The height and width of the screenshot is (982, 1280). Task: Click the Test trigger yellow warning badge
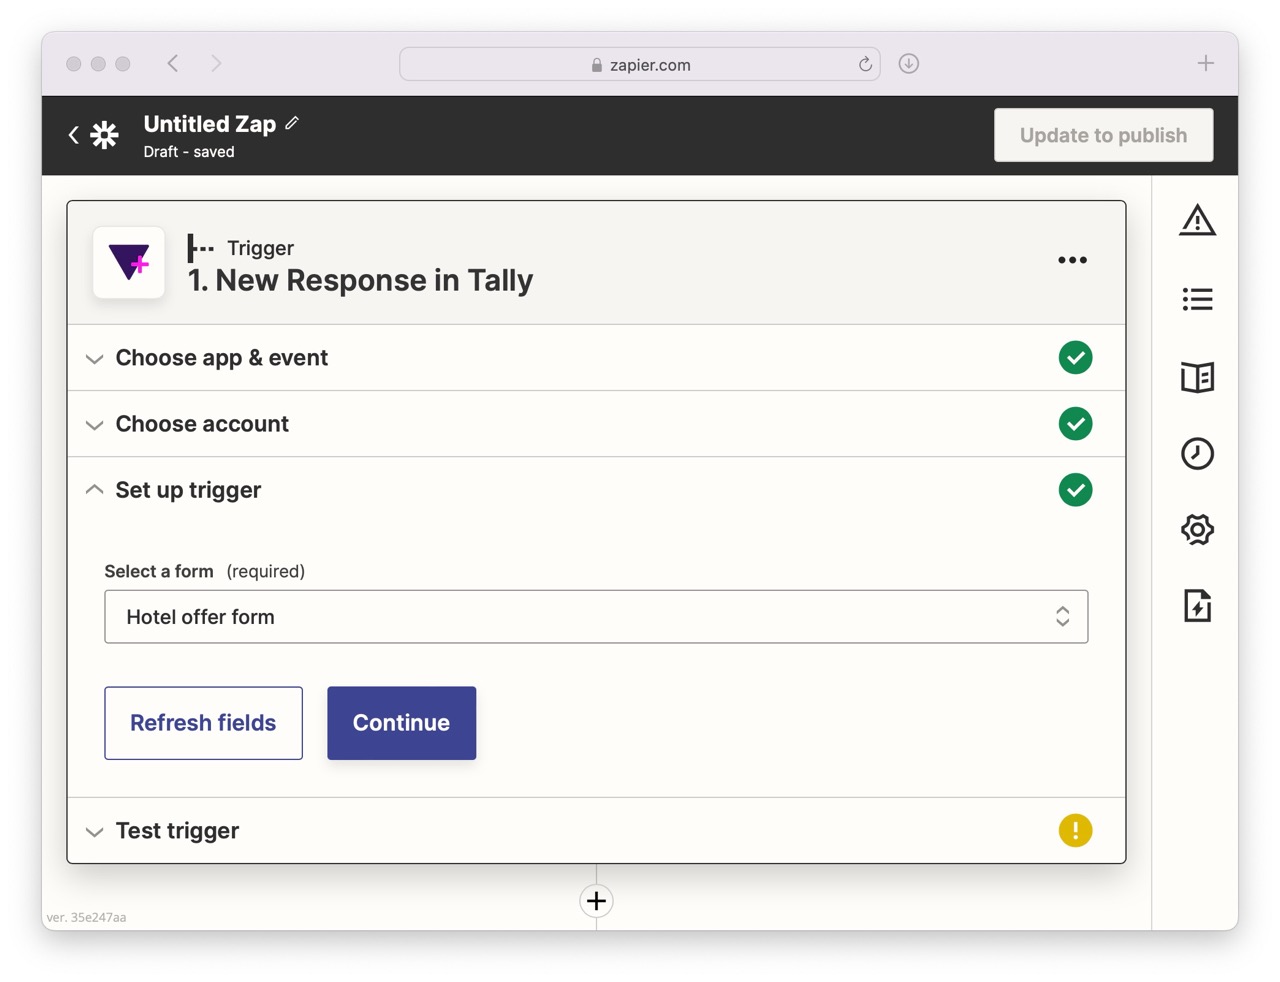tap(1075, 831)
